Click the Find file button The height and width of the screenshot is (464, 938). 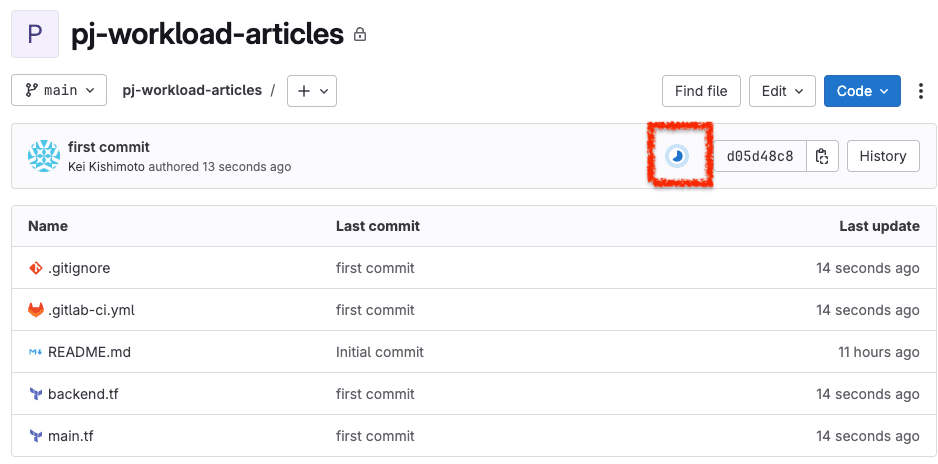coord(701,91)
